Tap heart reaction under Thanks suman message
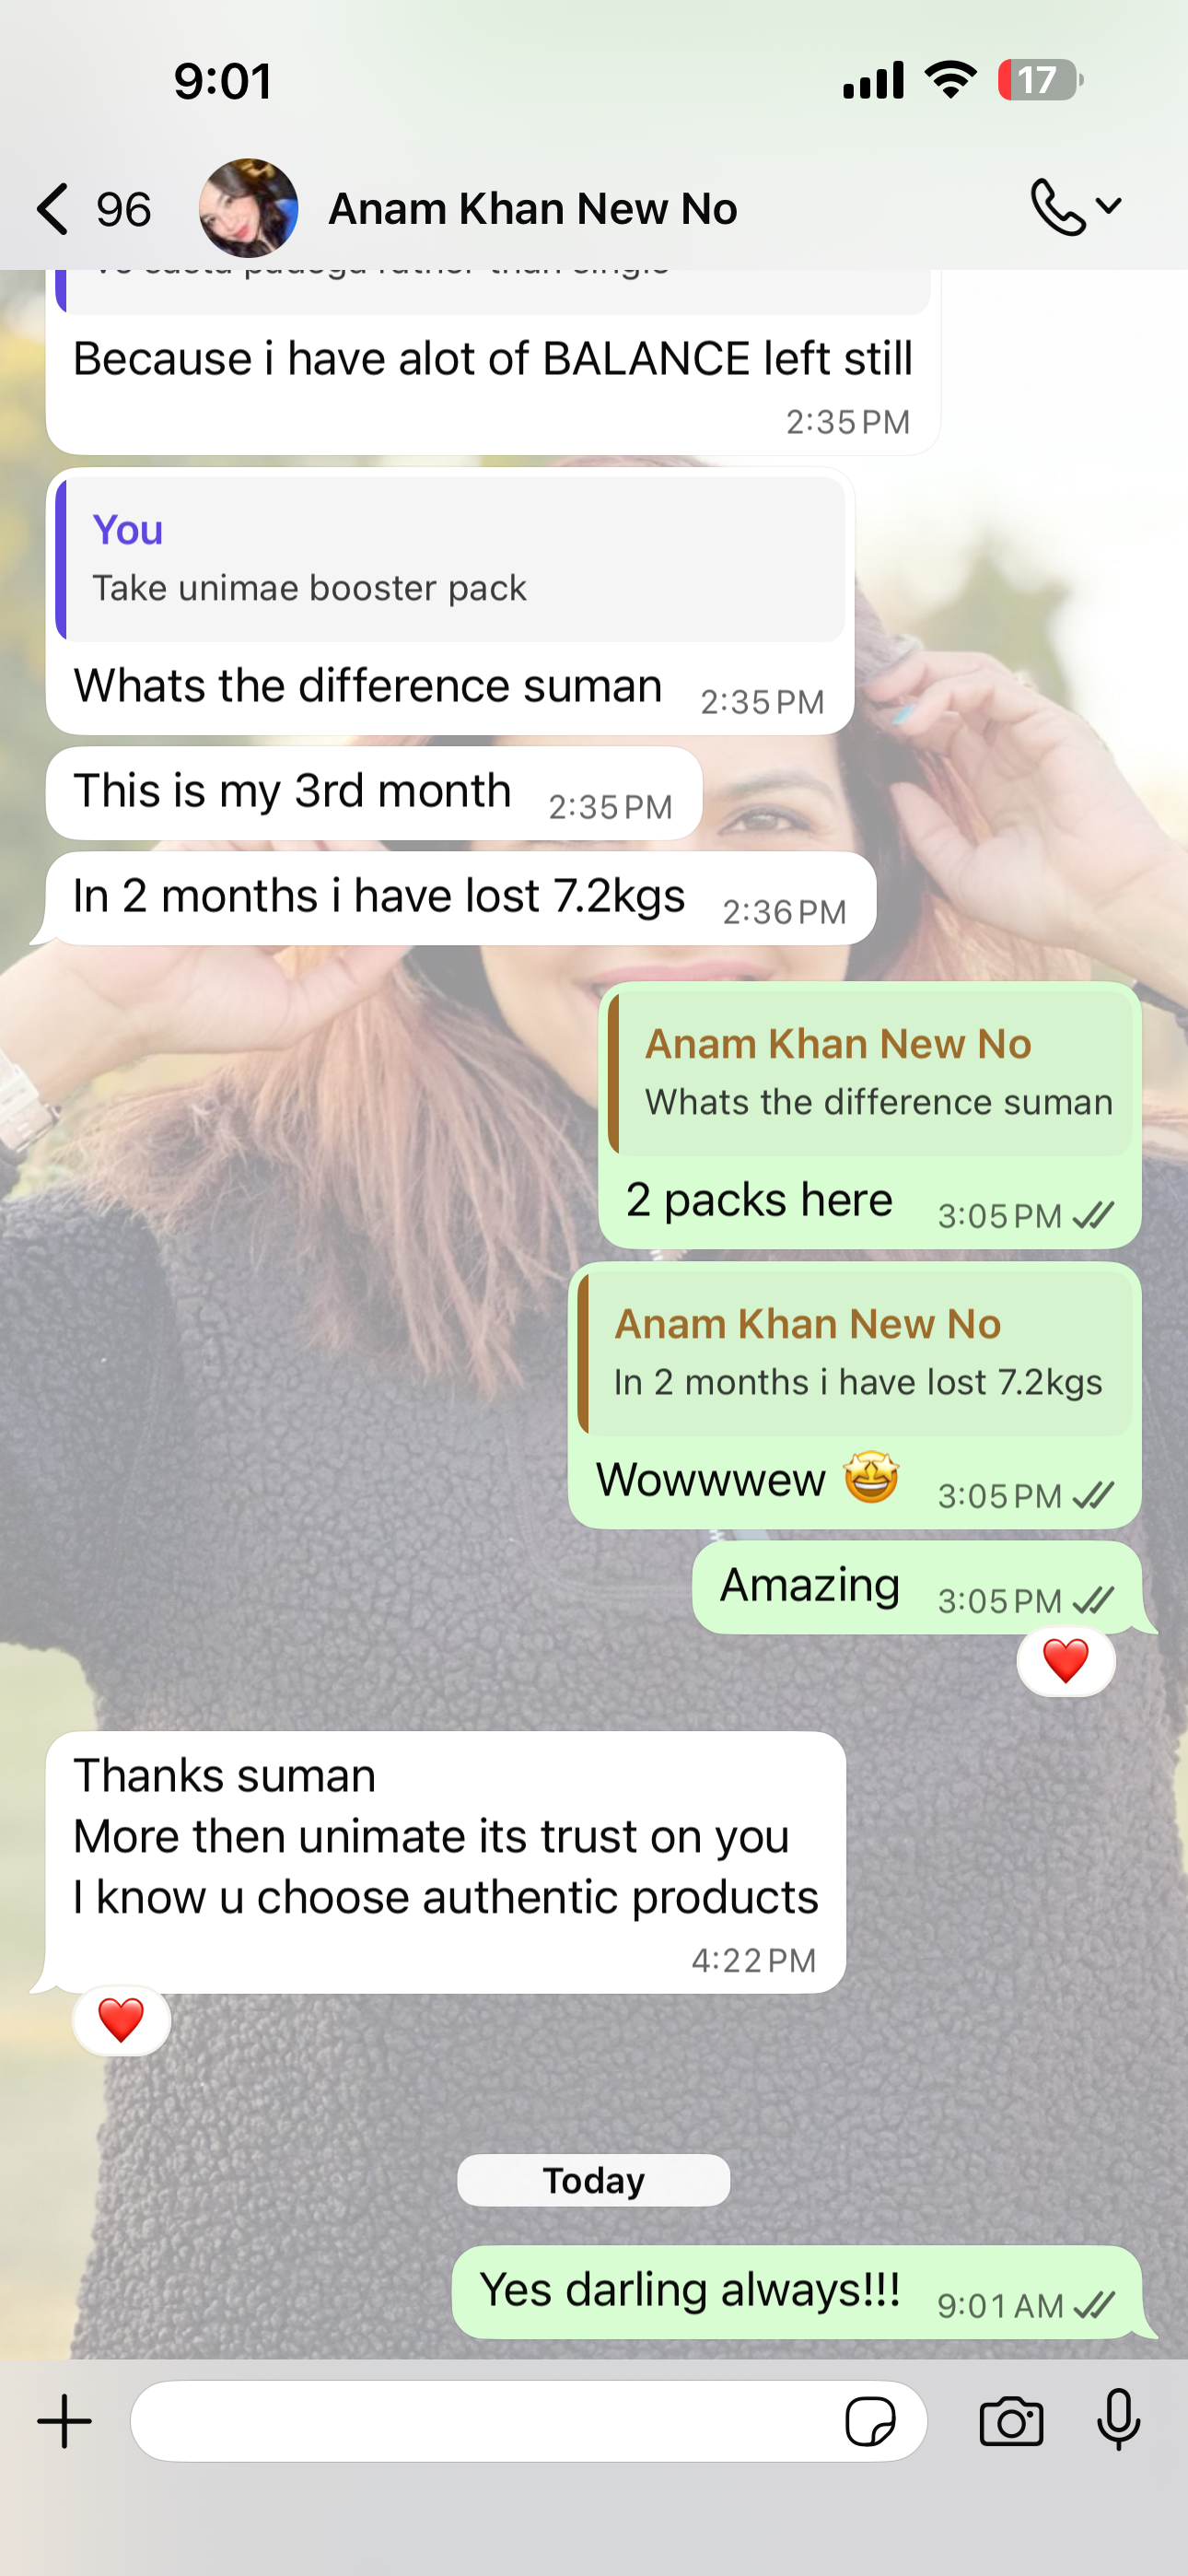Viewport: 1188px width, 2576px height. [x=121, y=2019]
